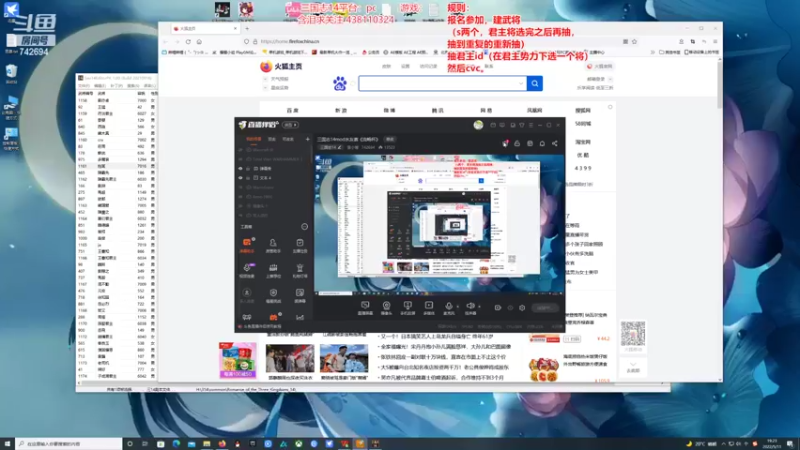Viewport: 800px width, 450px height.
Task: Open the chart tool in the toolbox
Action: (x=299, y=317)
